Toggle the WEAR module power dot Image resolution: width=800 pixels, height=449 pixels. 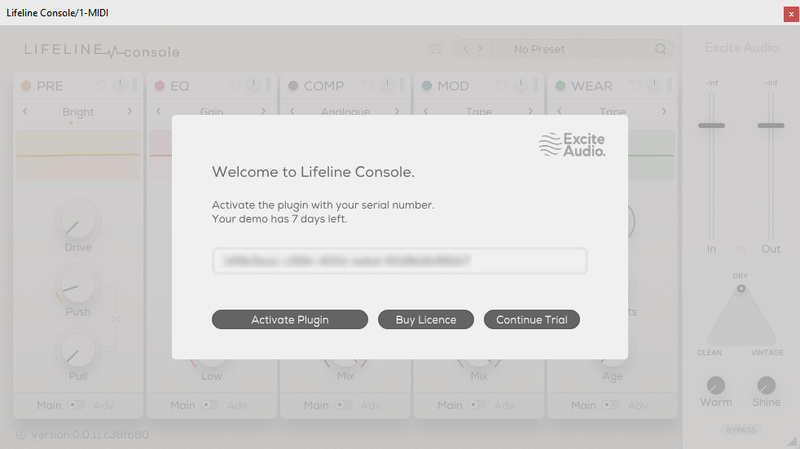[561, 85]
